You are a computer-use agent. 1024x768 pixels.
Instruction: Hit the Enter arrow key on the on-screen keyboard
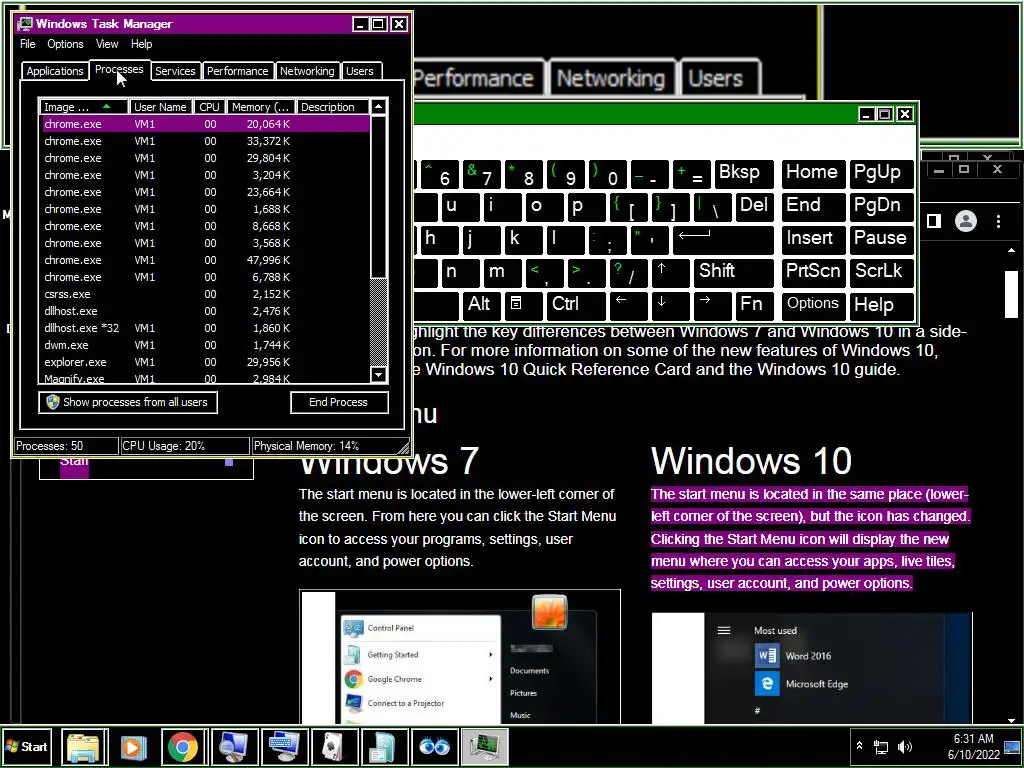point(724,240)
